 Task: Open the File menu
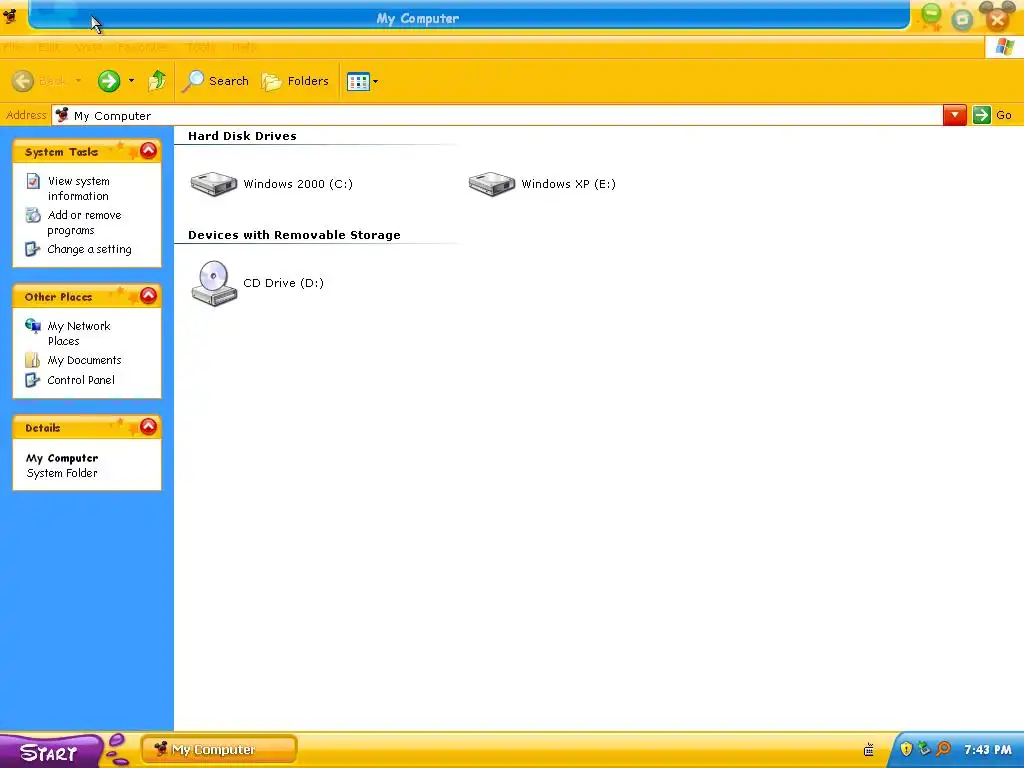coord(13,47)
